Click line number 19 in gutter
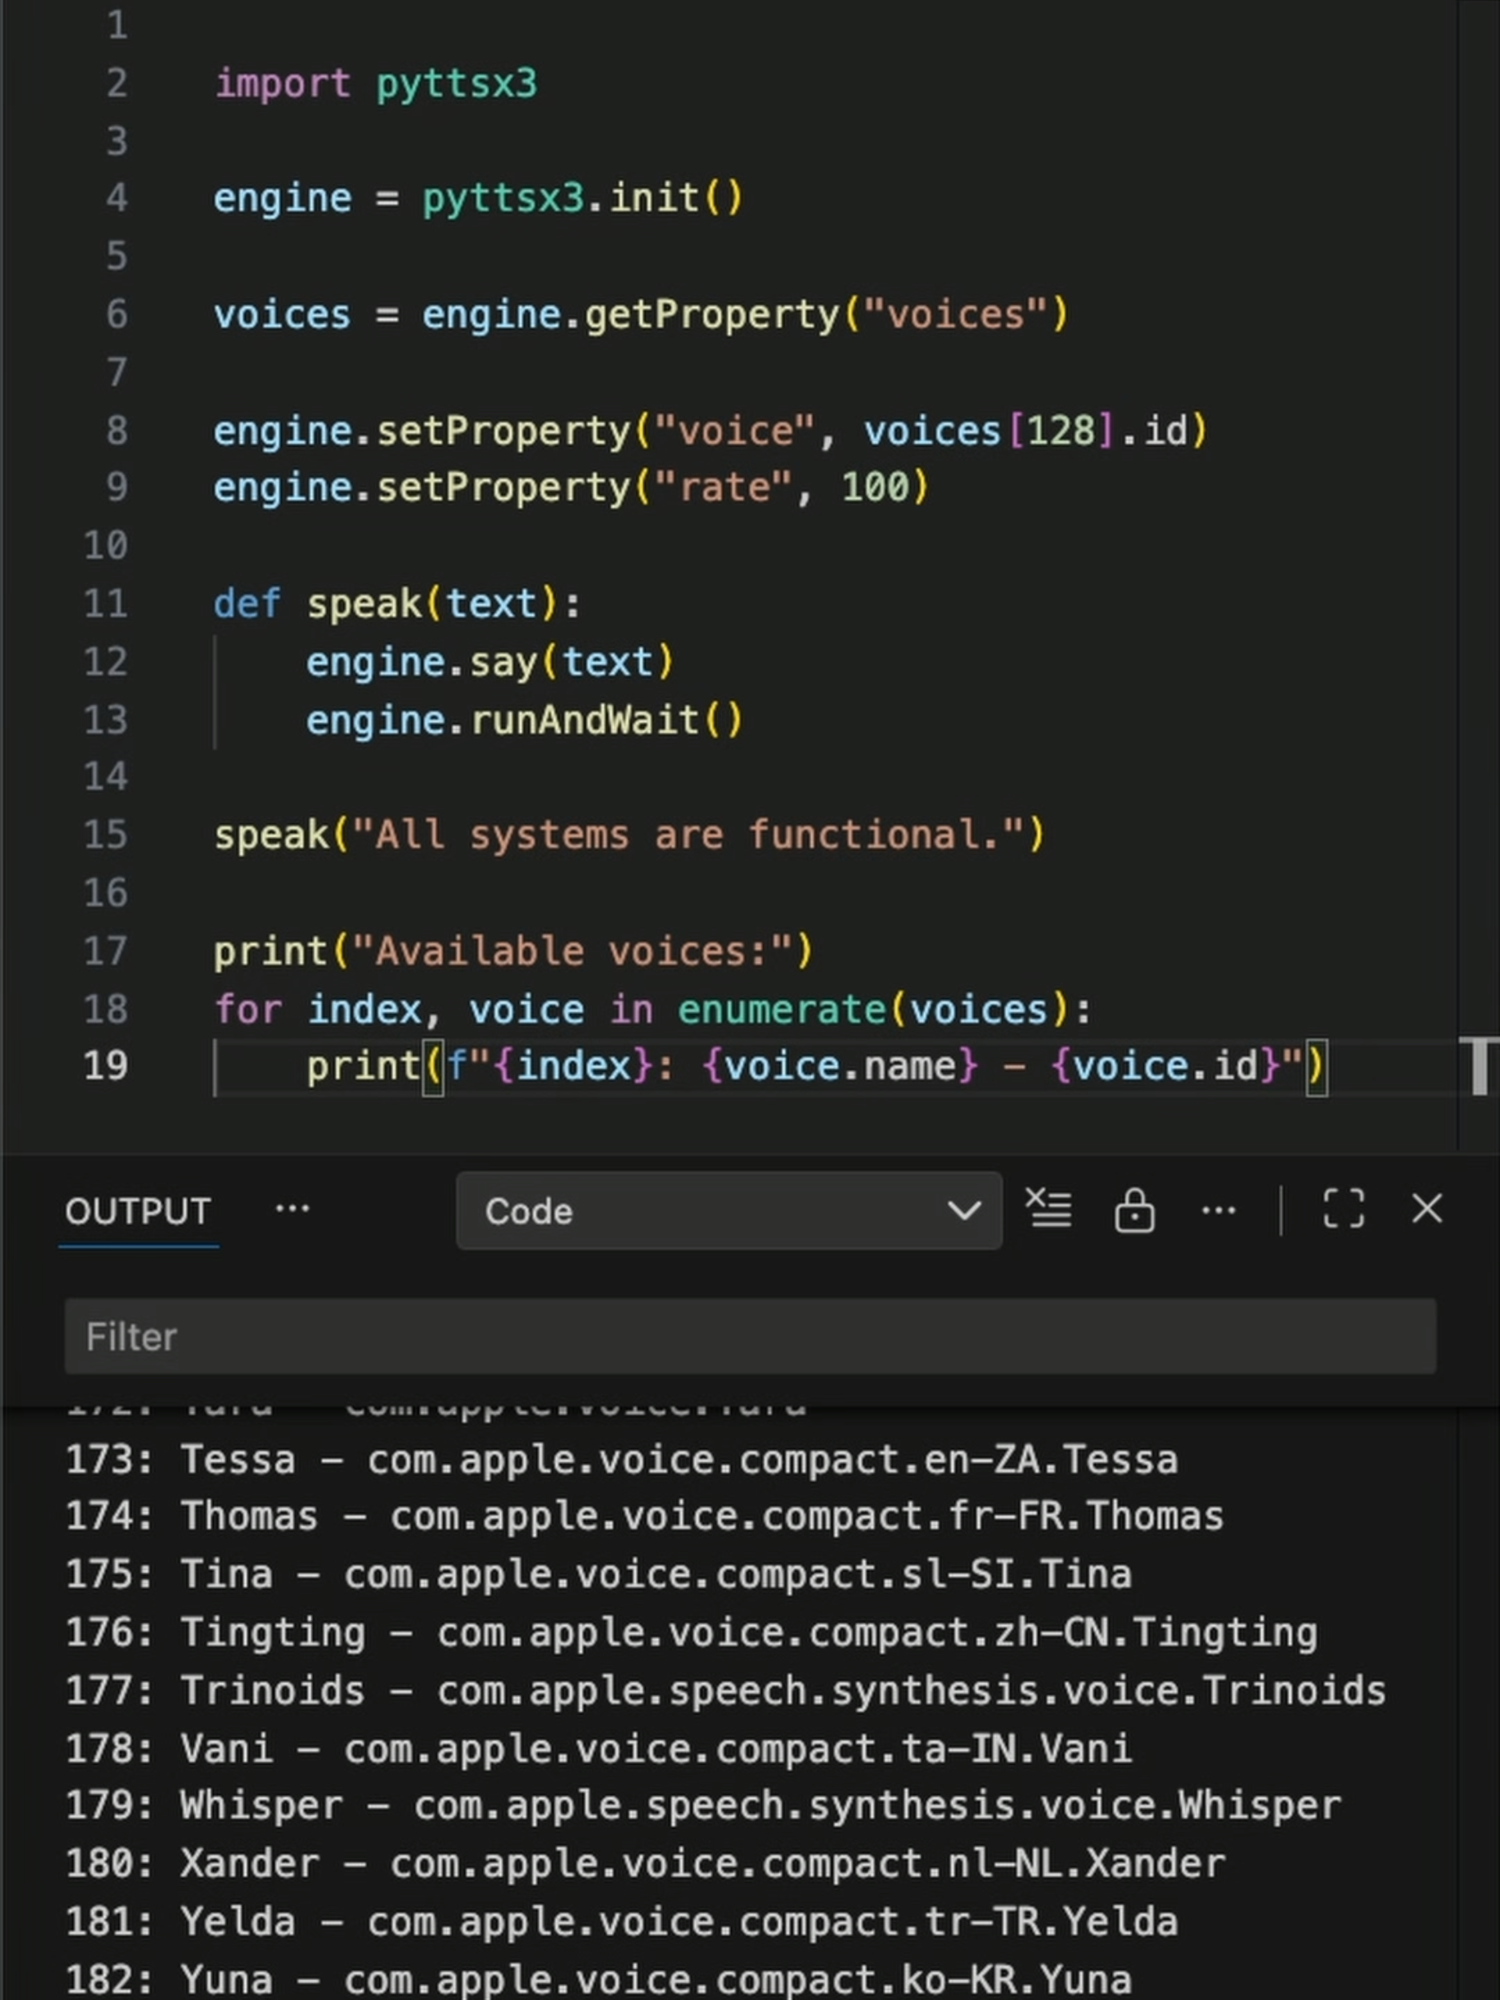This screenshot has width=1500, height=2000. [106, 1065]
